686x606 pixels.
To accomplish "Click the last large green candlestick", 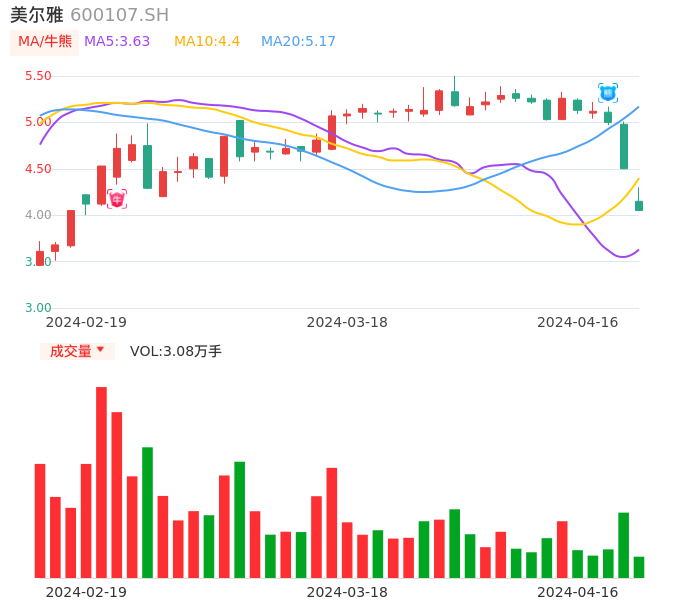I will (624, 146).
